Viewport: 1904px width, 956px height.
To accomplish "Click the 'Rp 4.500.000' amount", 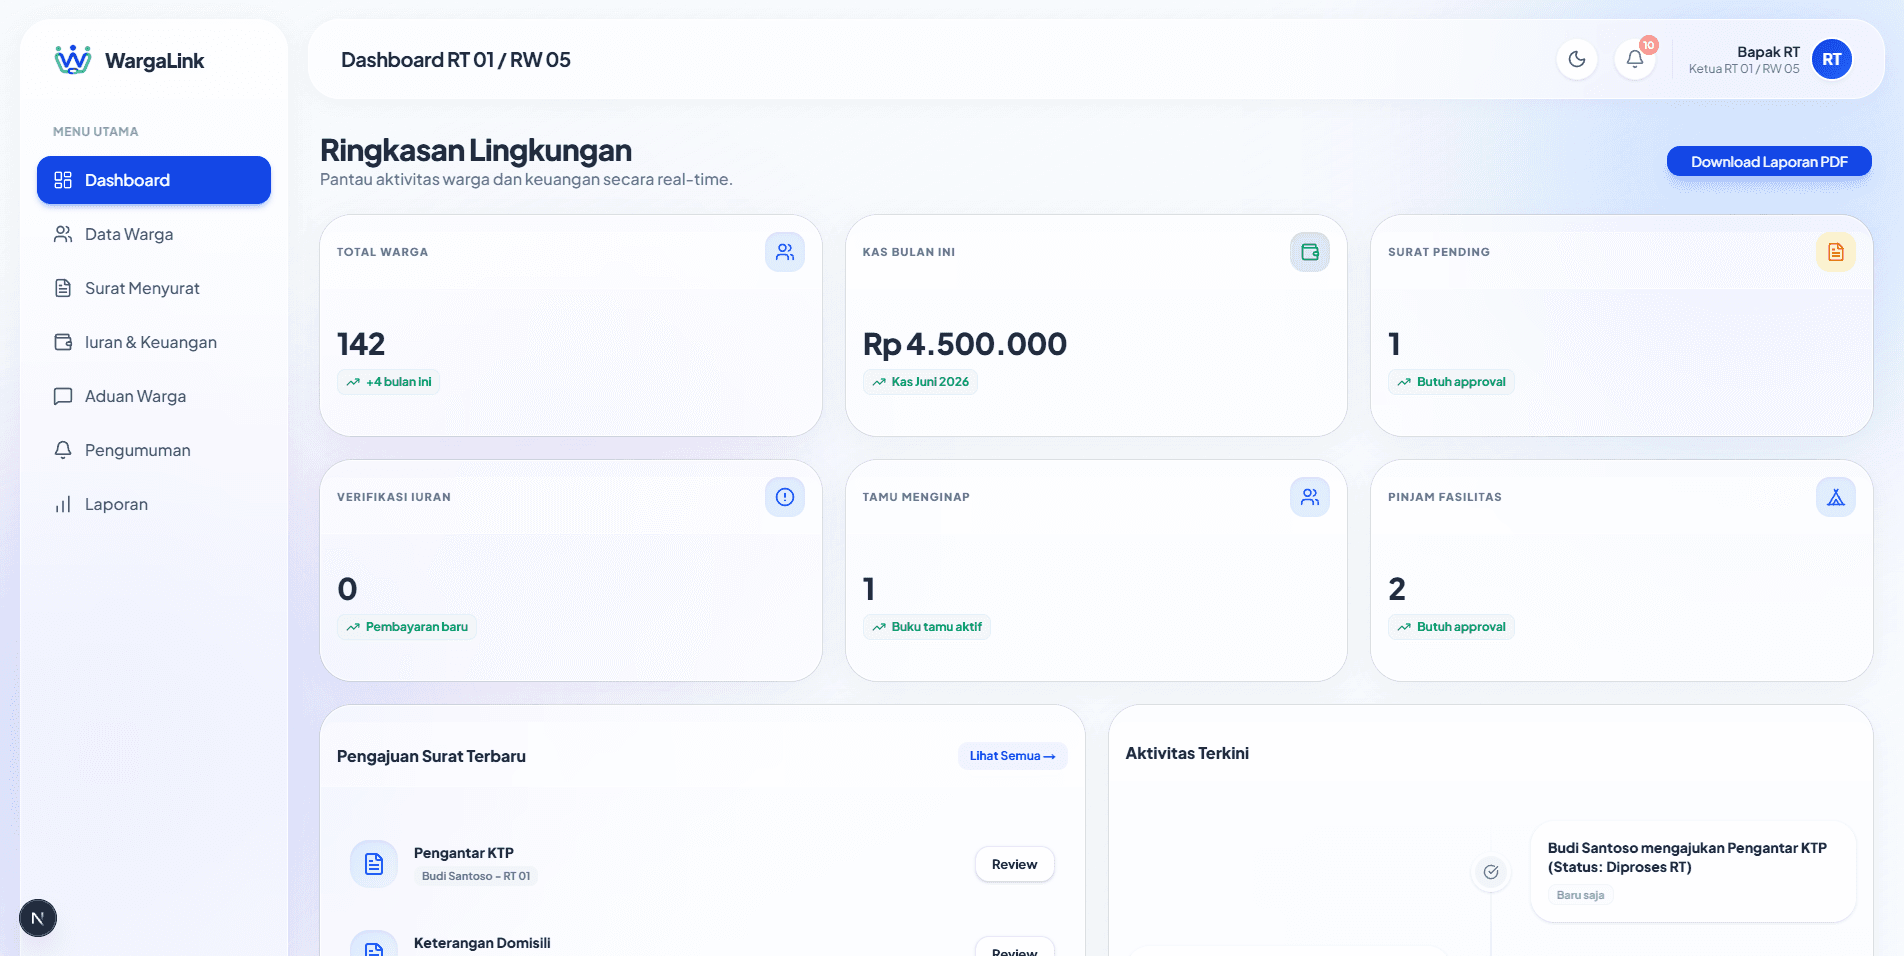I will tap(965, 344).
